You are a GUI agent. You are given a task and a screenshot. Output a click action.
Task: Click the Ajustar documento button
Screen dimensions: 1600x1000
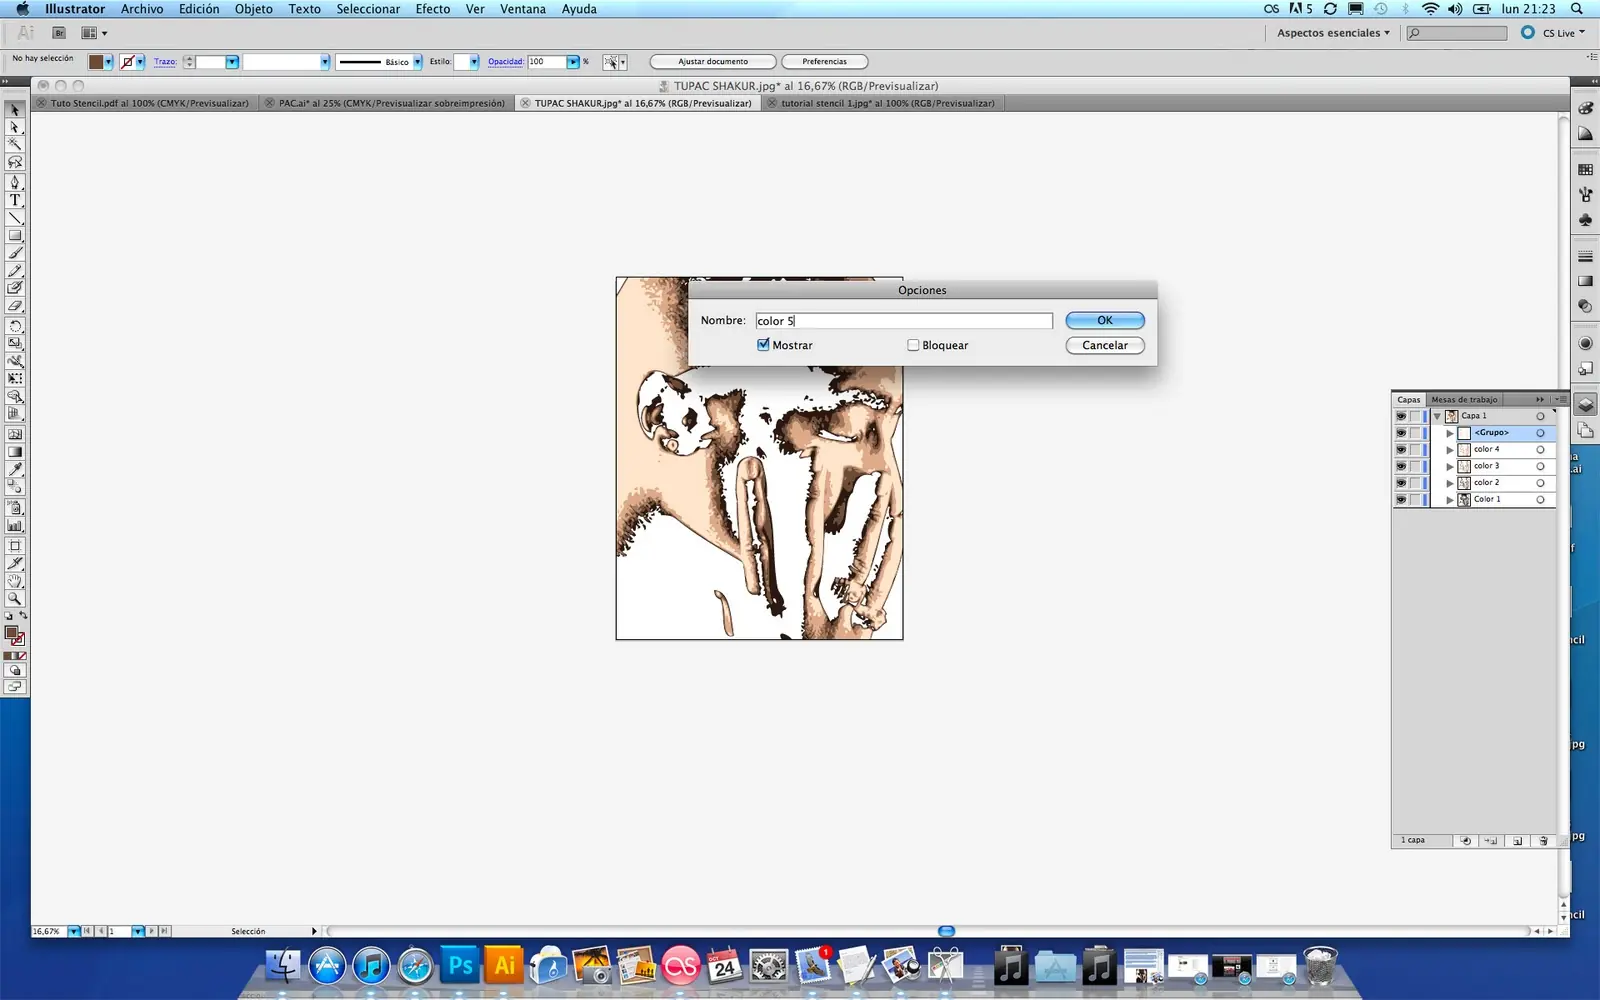tap(713, 62)
